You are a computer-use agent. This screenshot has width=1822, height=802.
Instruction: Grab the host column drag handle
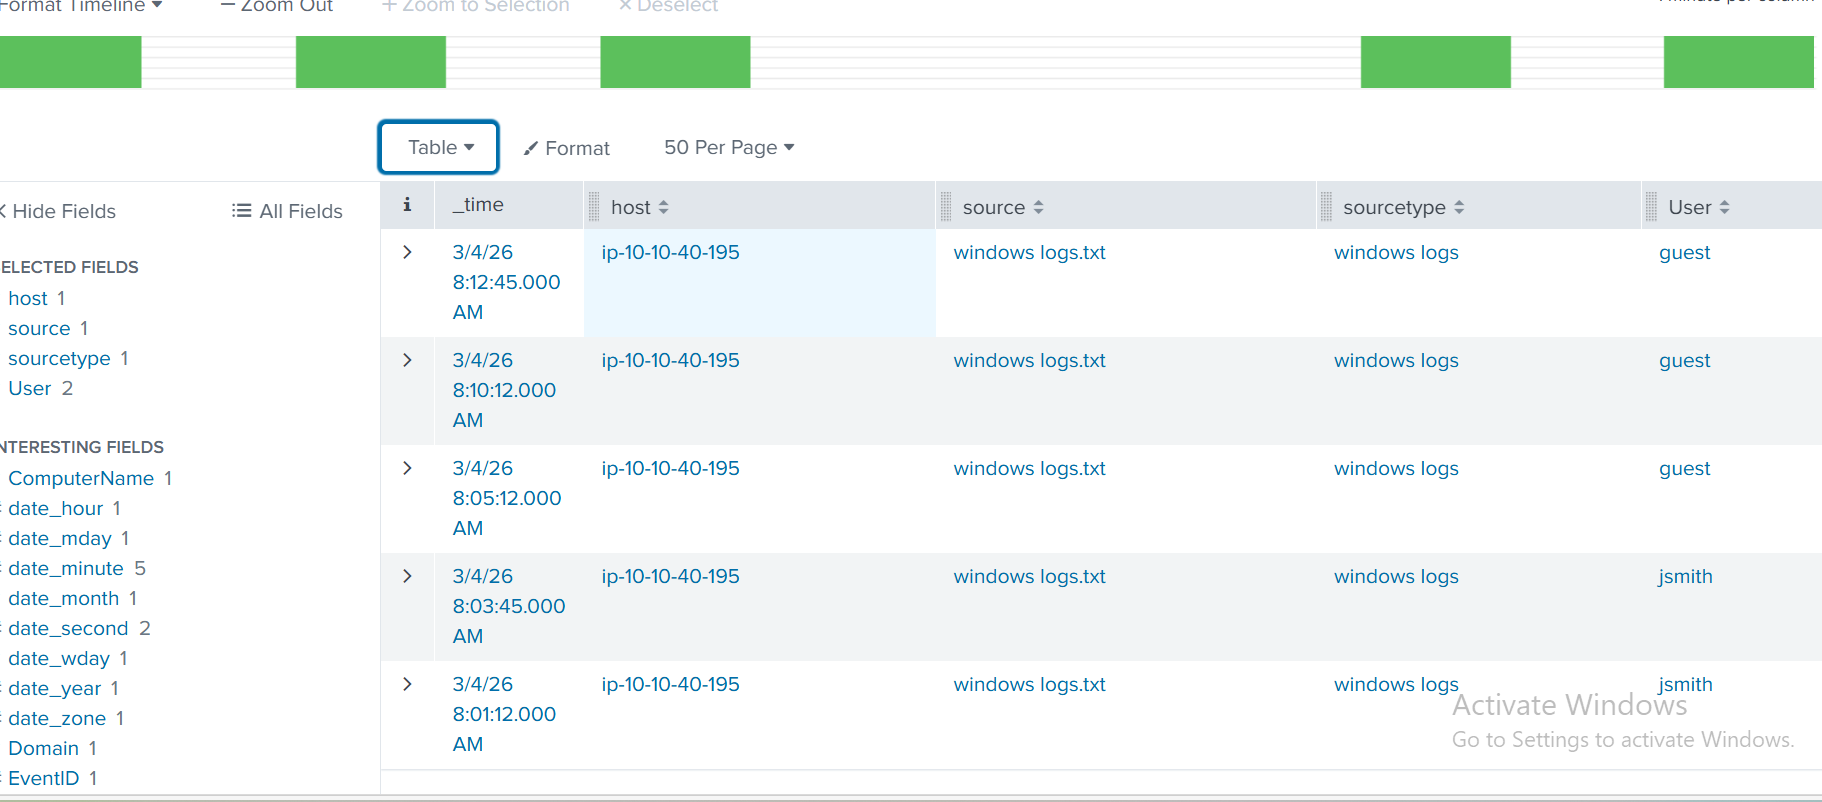coord(594,207)
